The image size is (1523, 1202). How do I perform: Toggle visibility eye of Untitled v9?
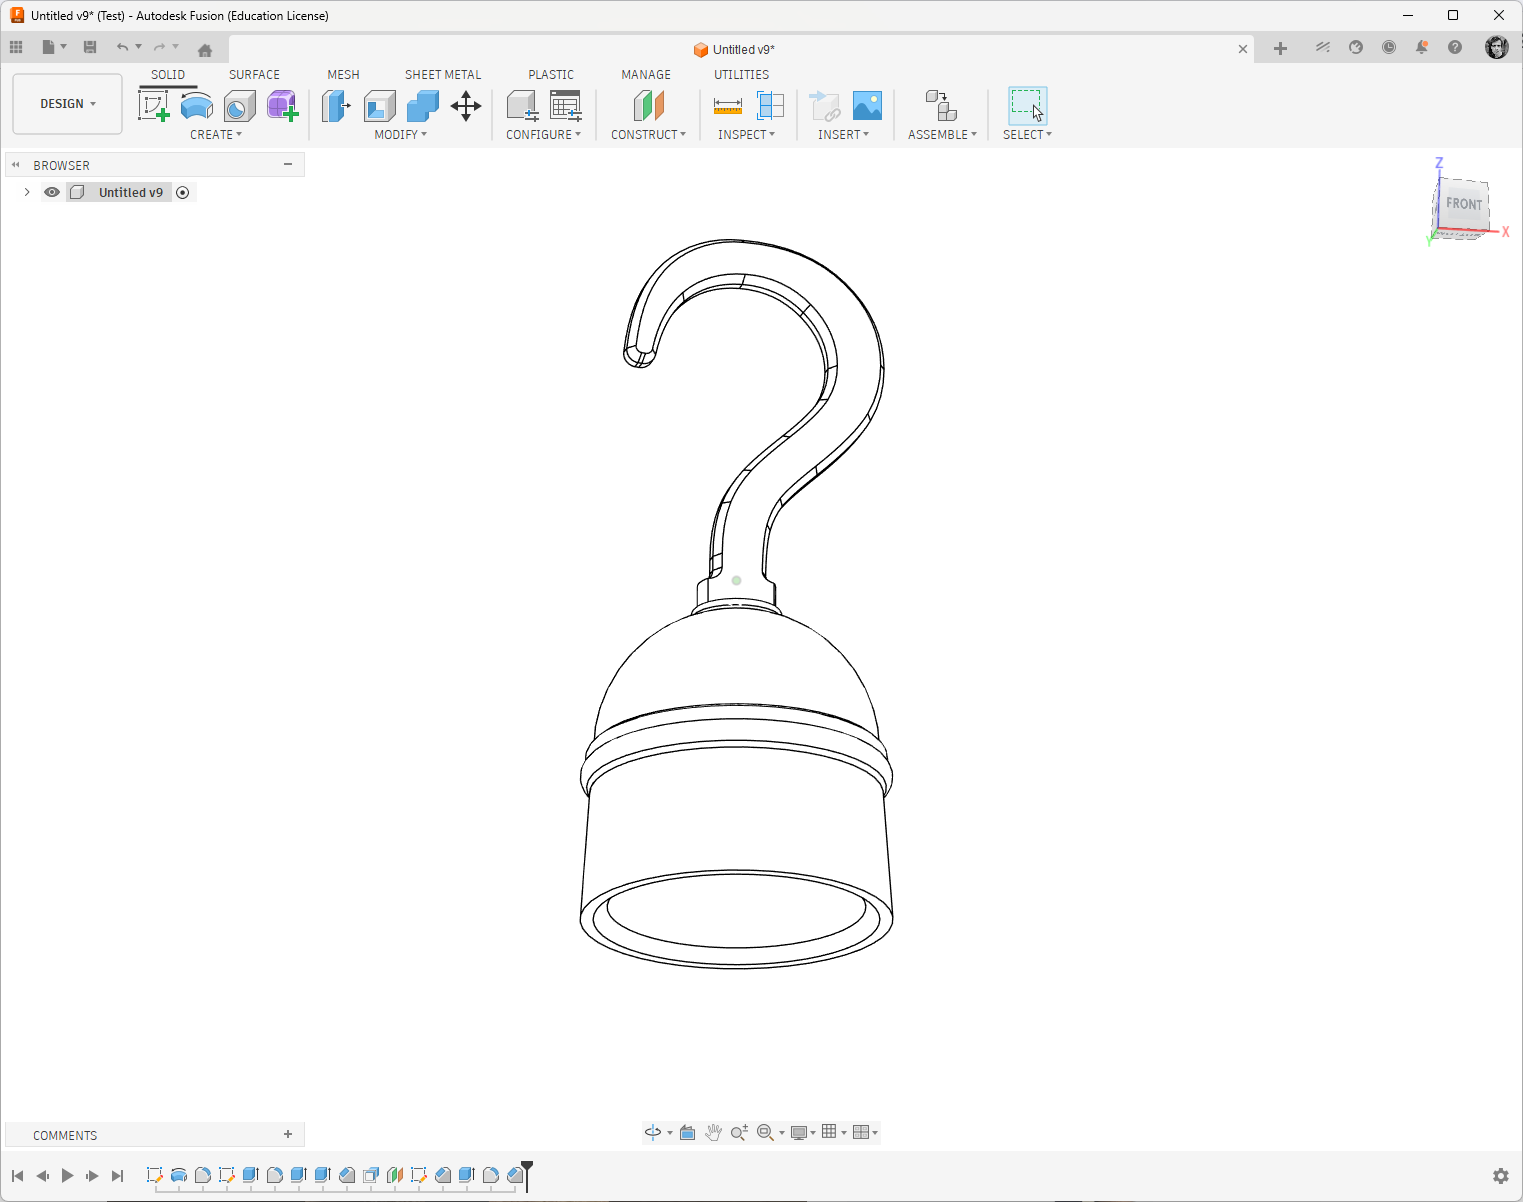tap(52, 192)
